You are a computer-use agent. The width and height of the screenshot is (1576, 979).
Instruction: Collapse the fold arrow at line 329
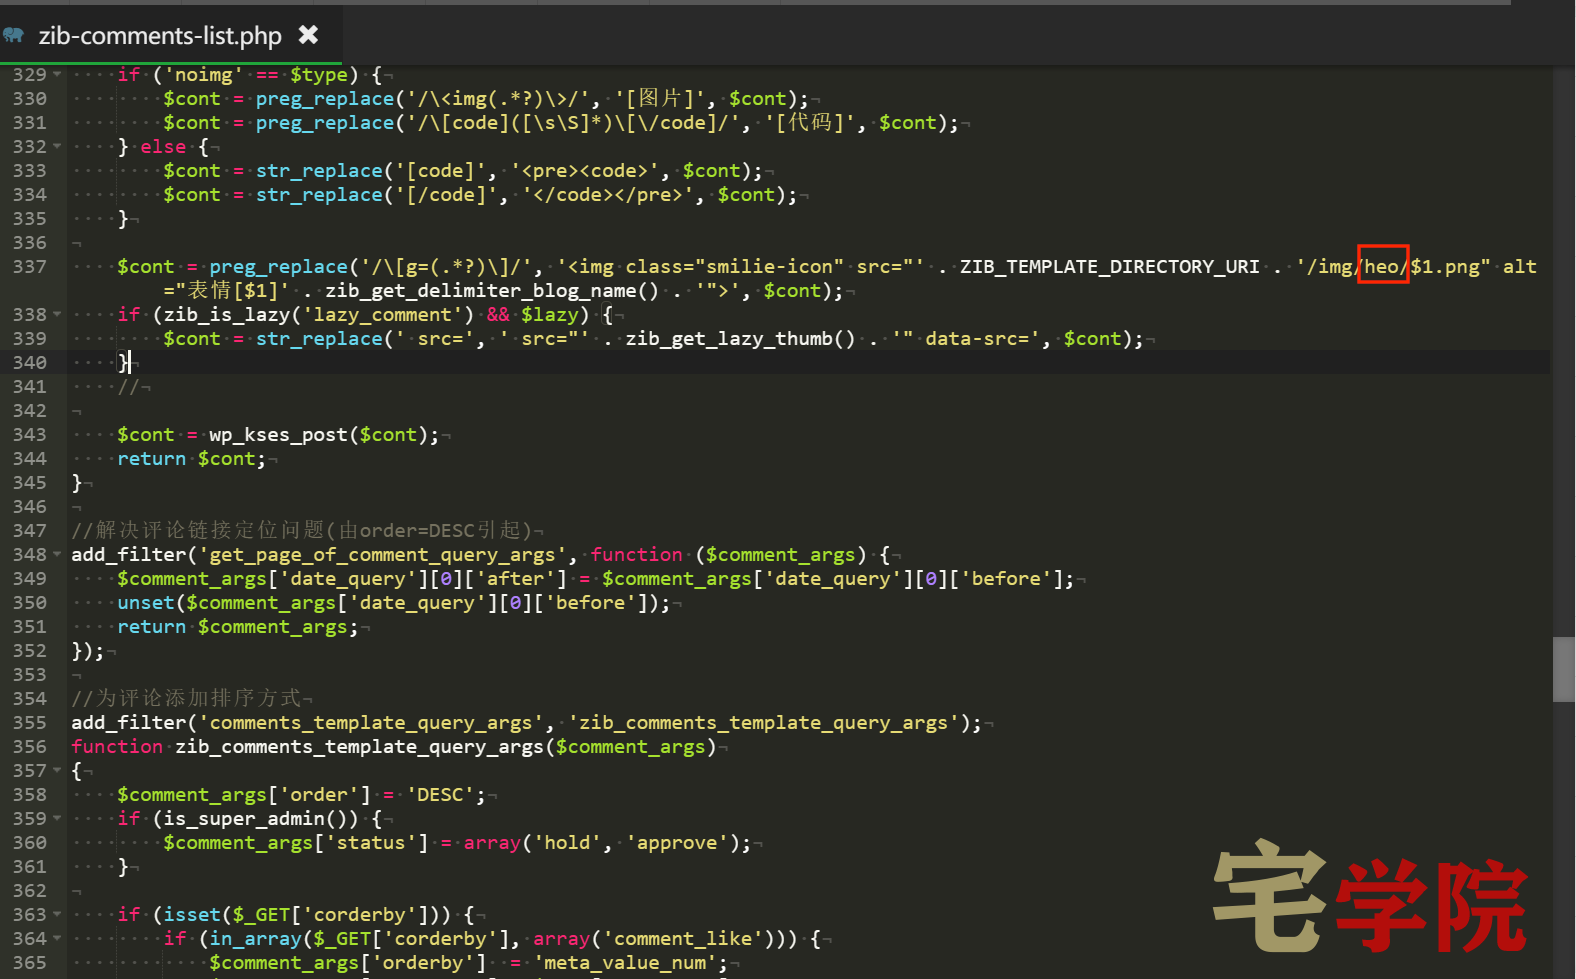pos(57,75)
